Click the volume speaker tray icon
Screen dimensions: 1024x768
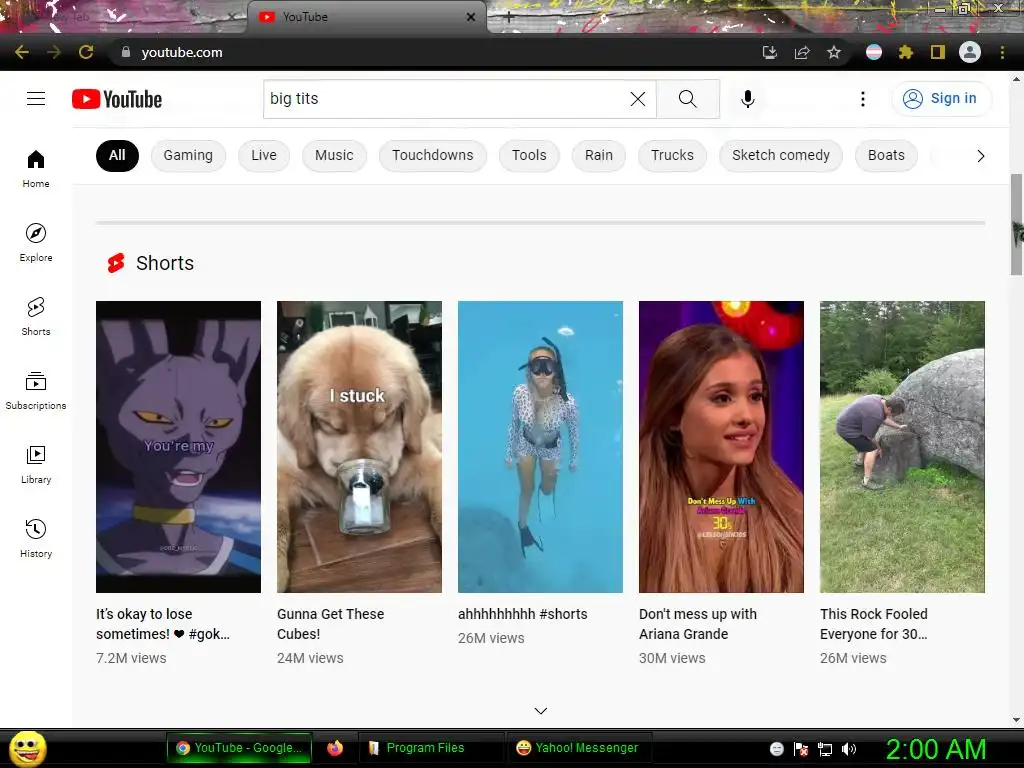tap(849, 749)
